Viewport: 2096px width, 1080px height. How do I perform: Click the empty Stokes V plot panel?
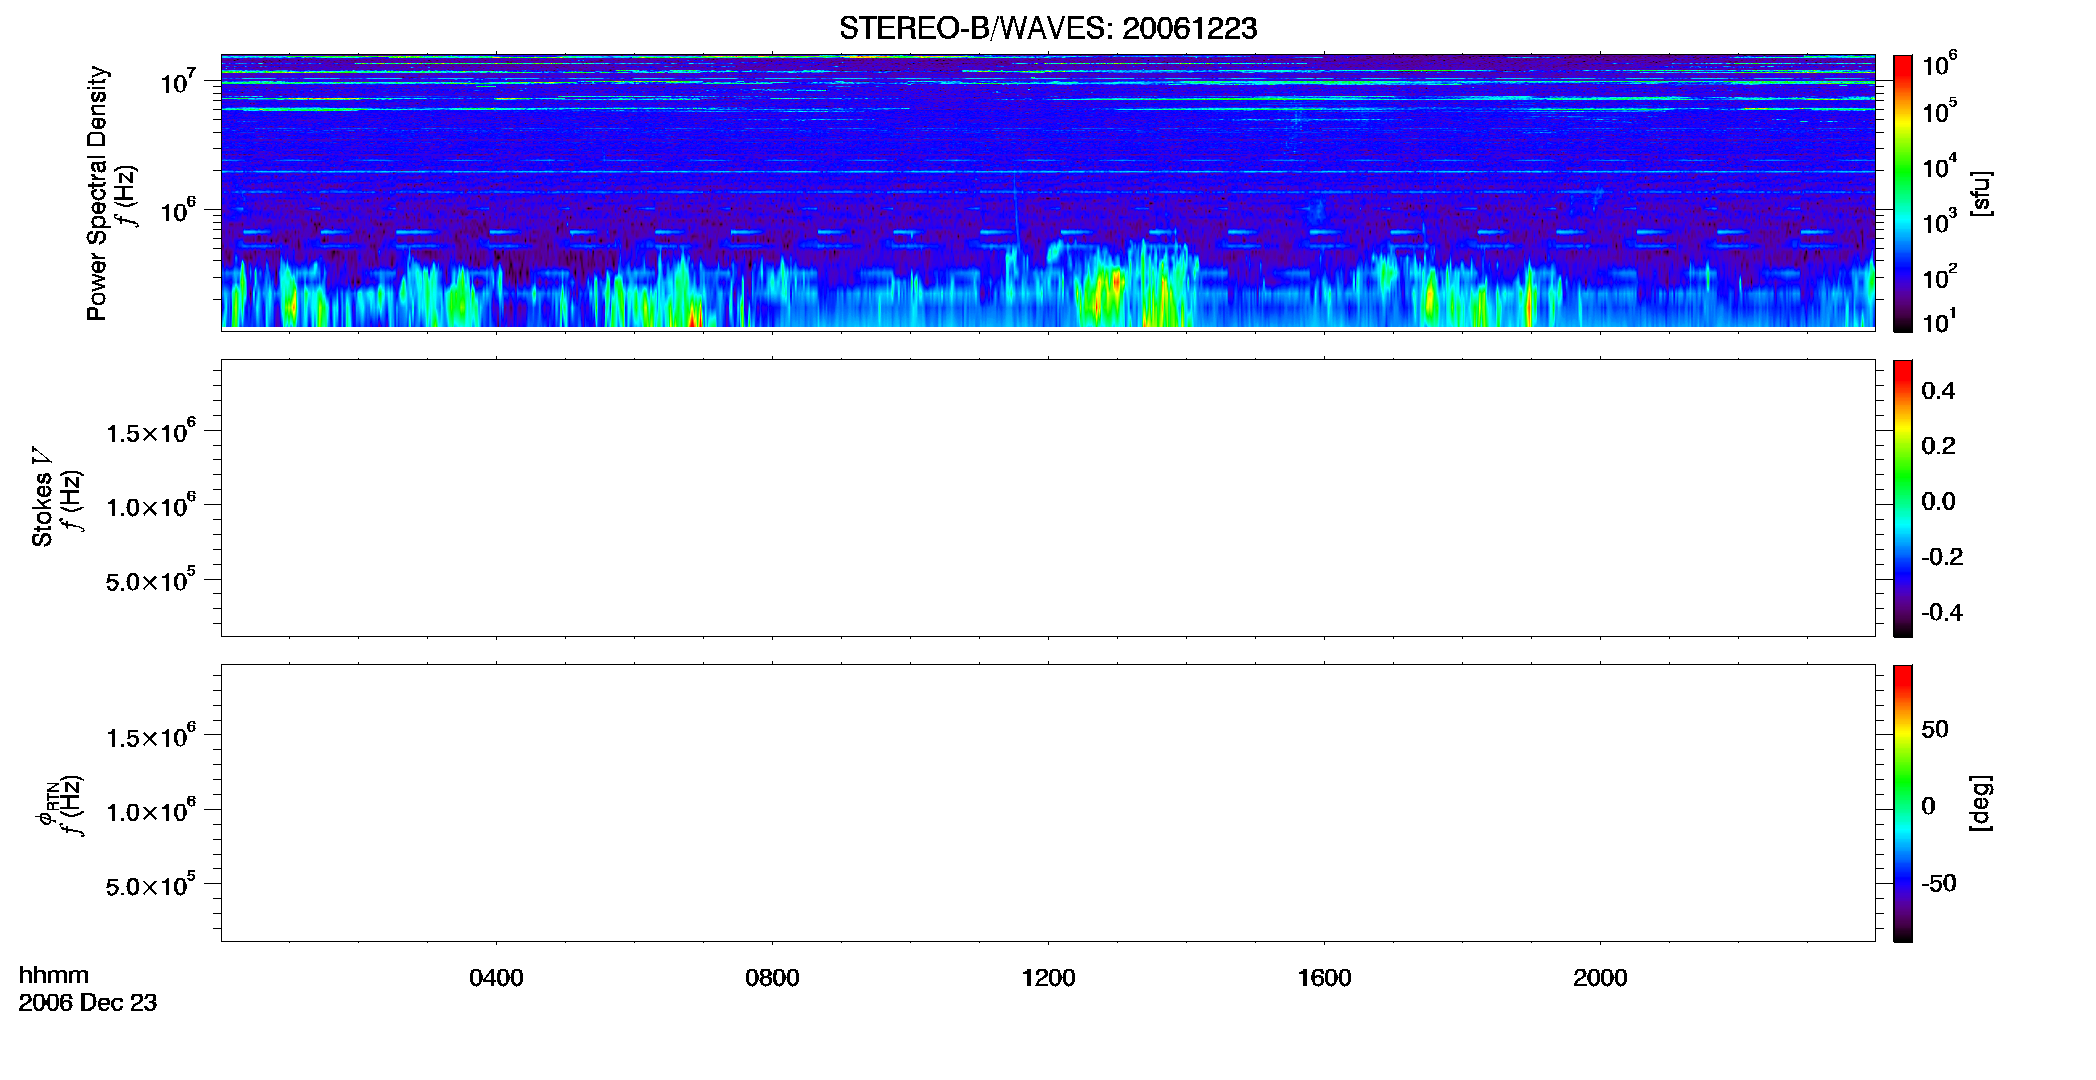click(1048, 498)
